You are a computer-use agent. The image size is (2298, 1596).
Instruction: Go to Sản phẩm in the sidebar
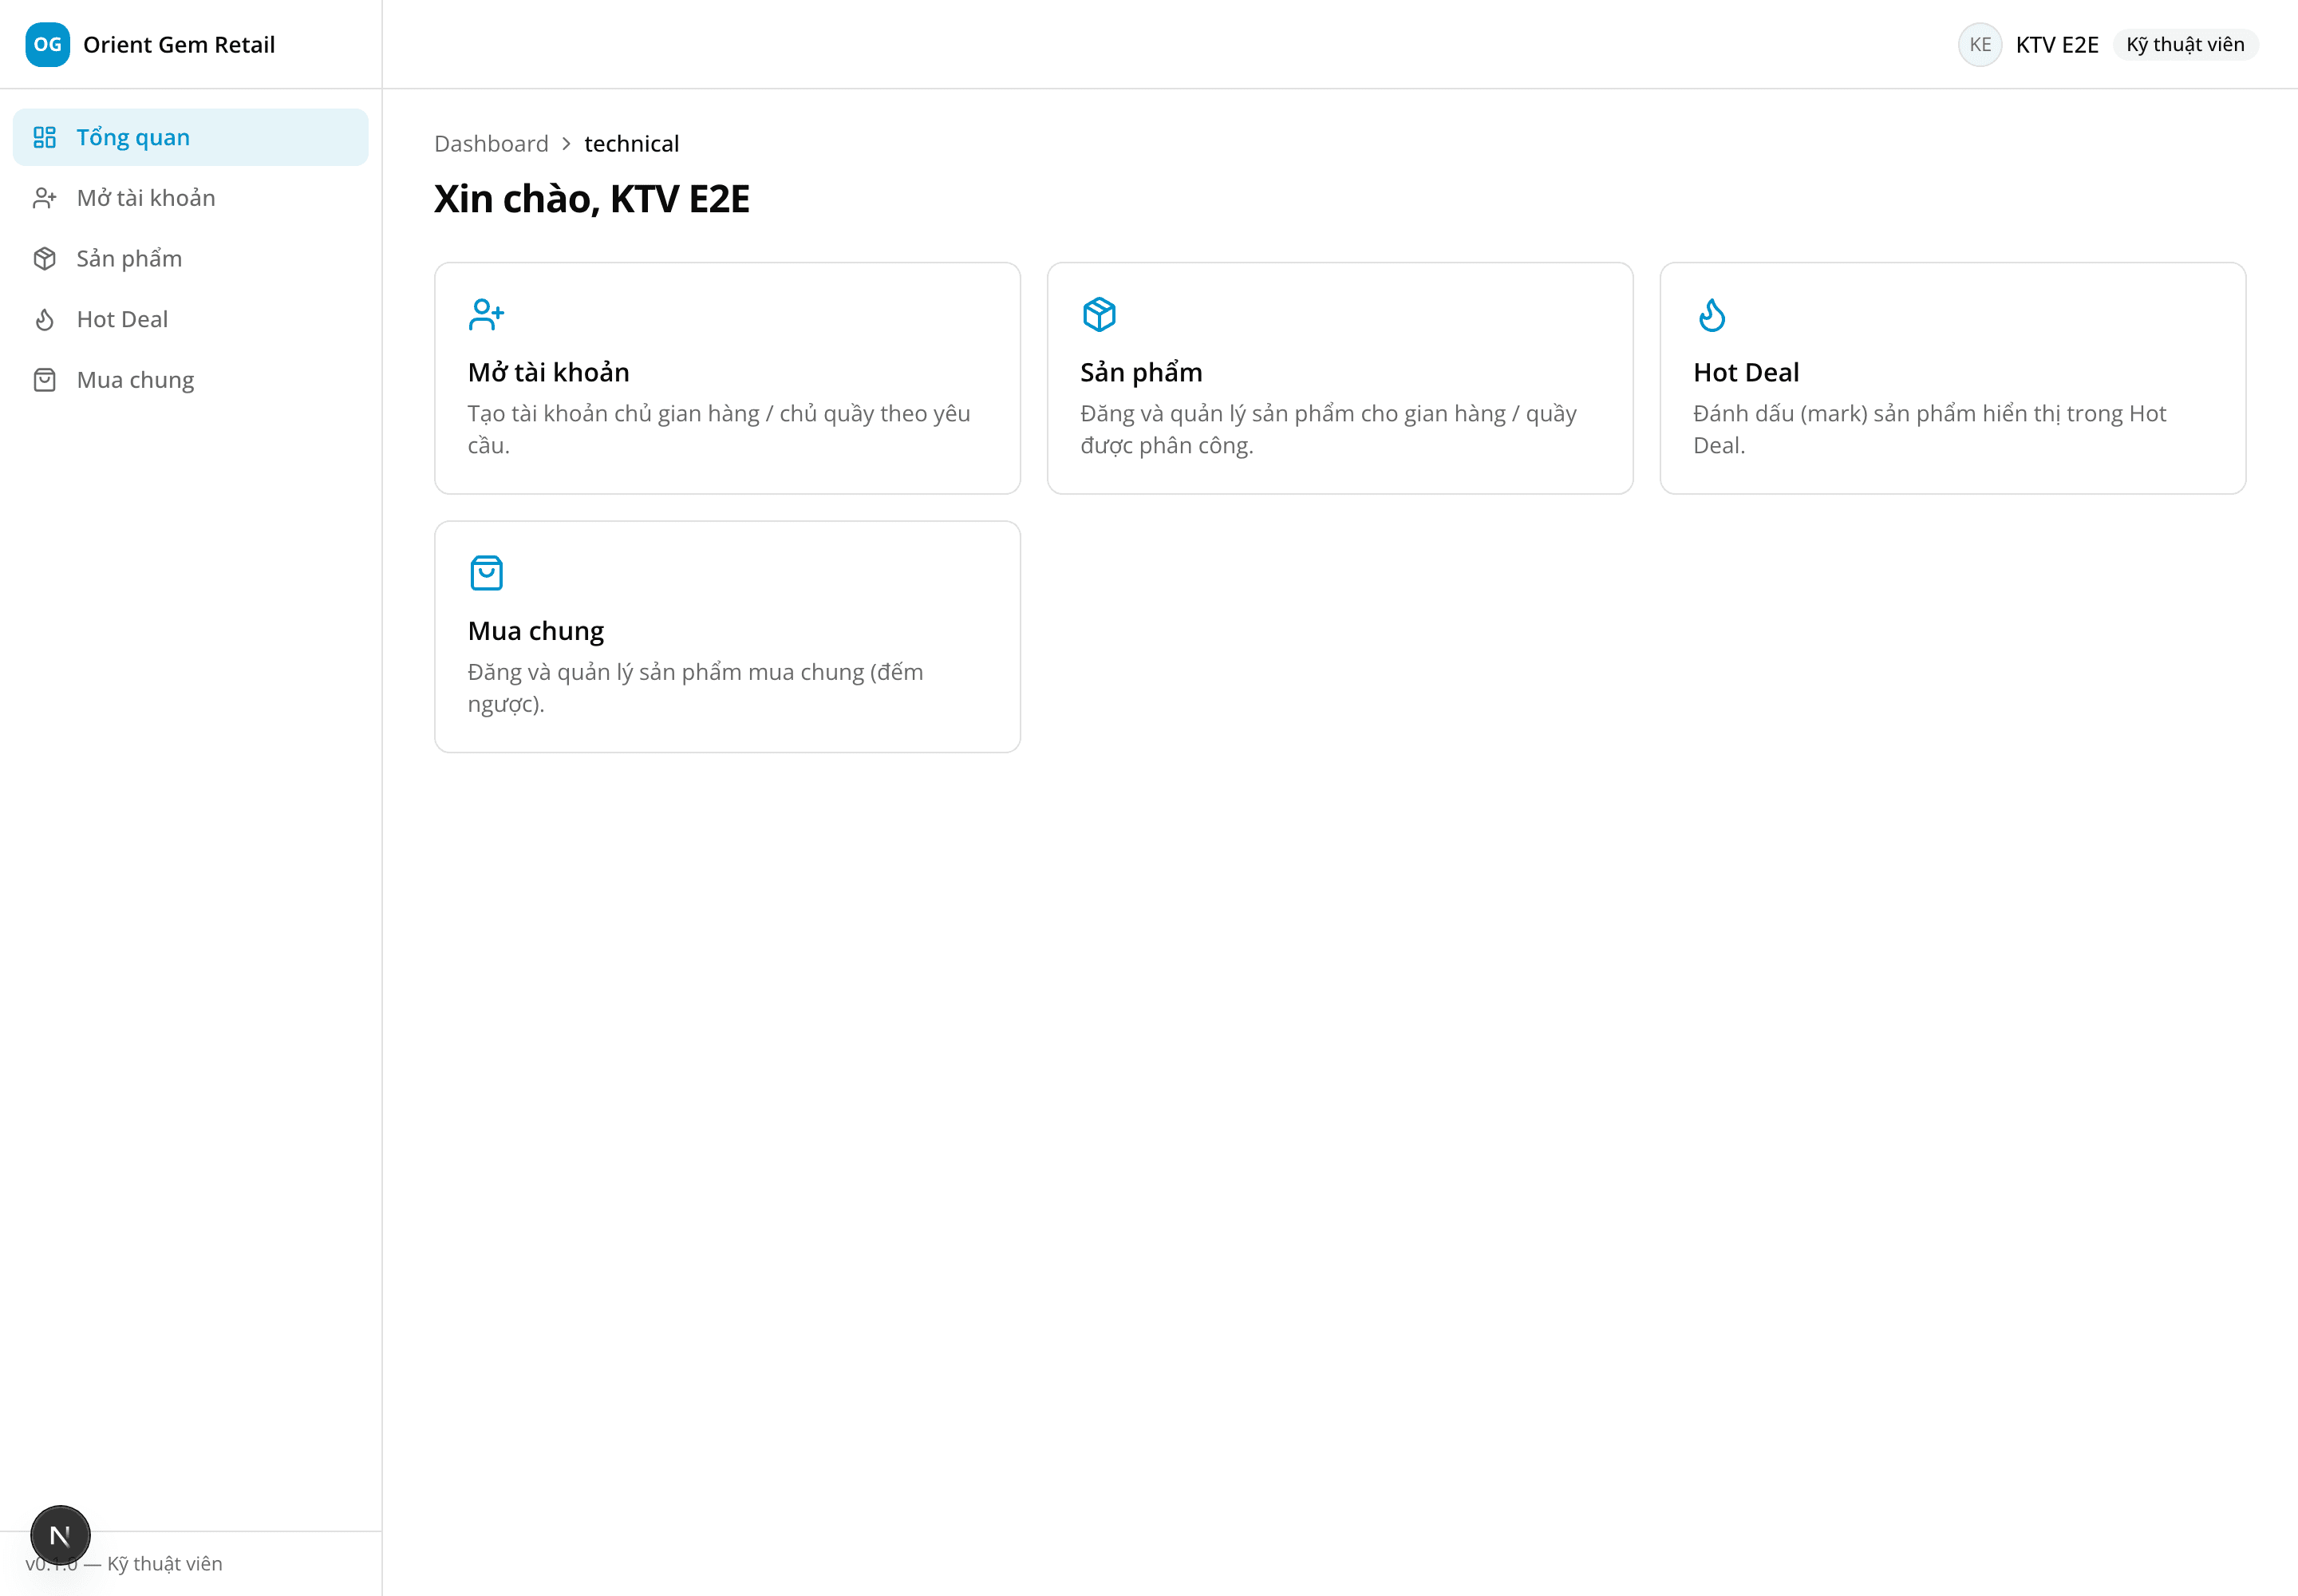[x=190, y=259]
